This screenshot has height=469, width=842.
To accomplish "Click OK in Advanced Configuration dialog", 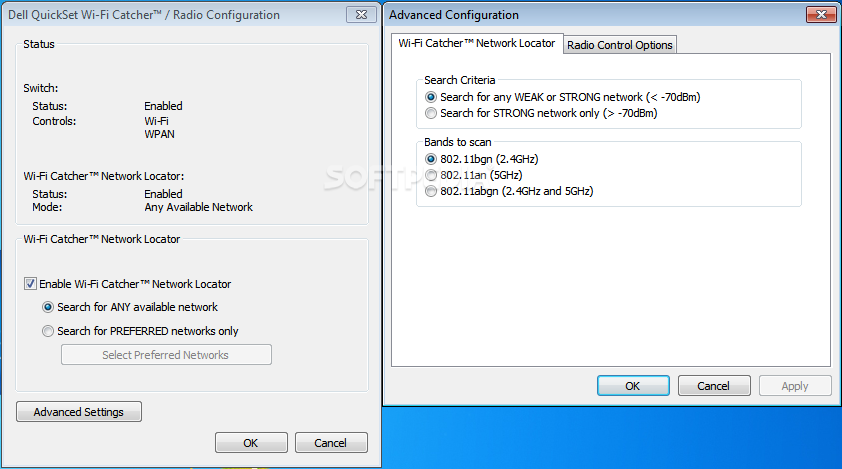I will point(633,386).
